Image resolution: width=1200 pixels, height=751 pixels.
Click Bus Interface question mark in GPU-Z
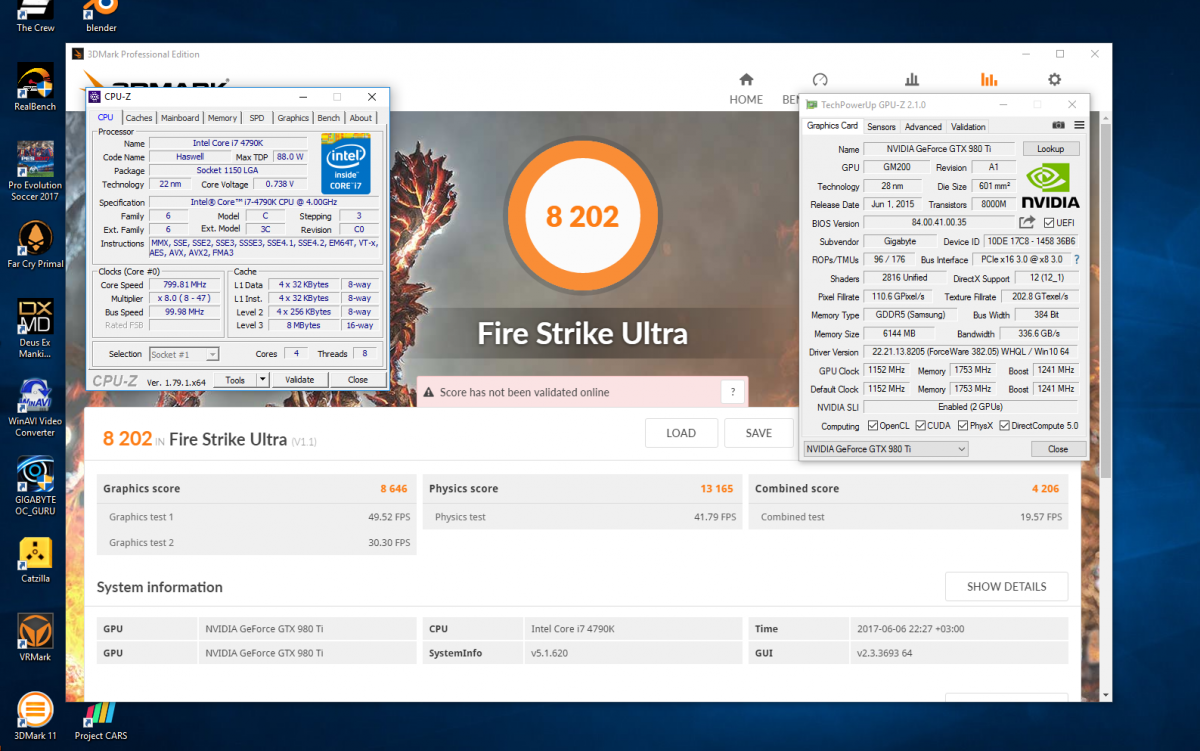coord(1076,260)
